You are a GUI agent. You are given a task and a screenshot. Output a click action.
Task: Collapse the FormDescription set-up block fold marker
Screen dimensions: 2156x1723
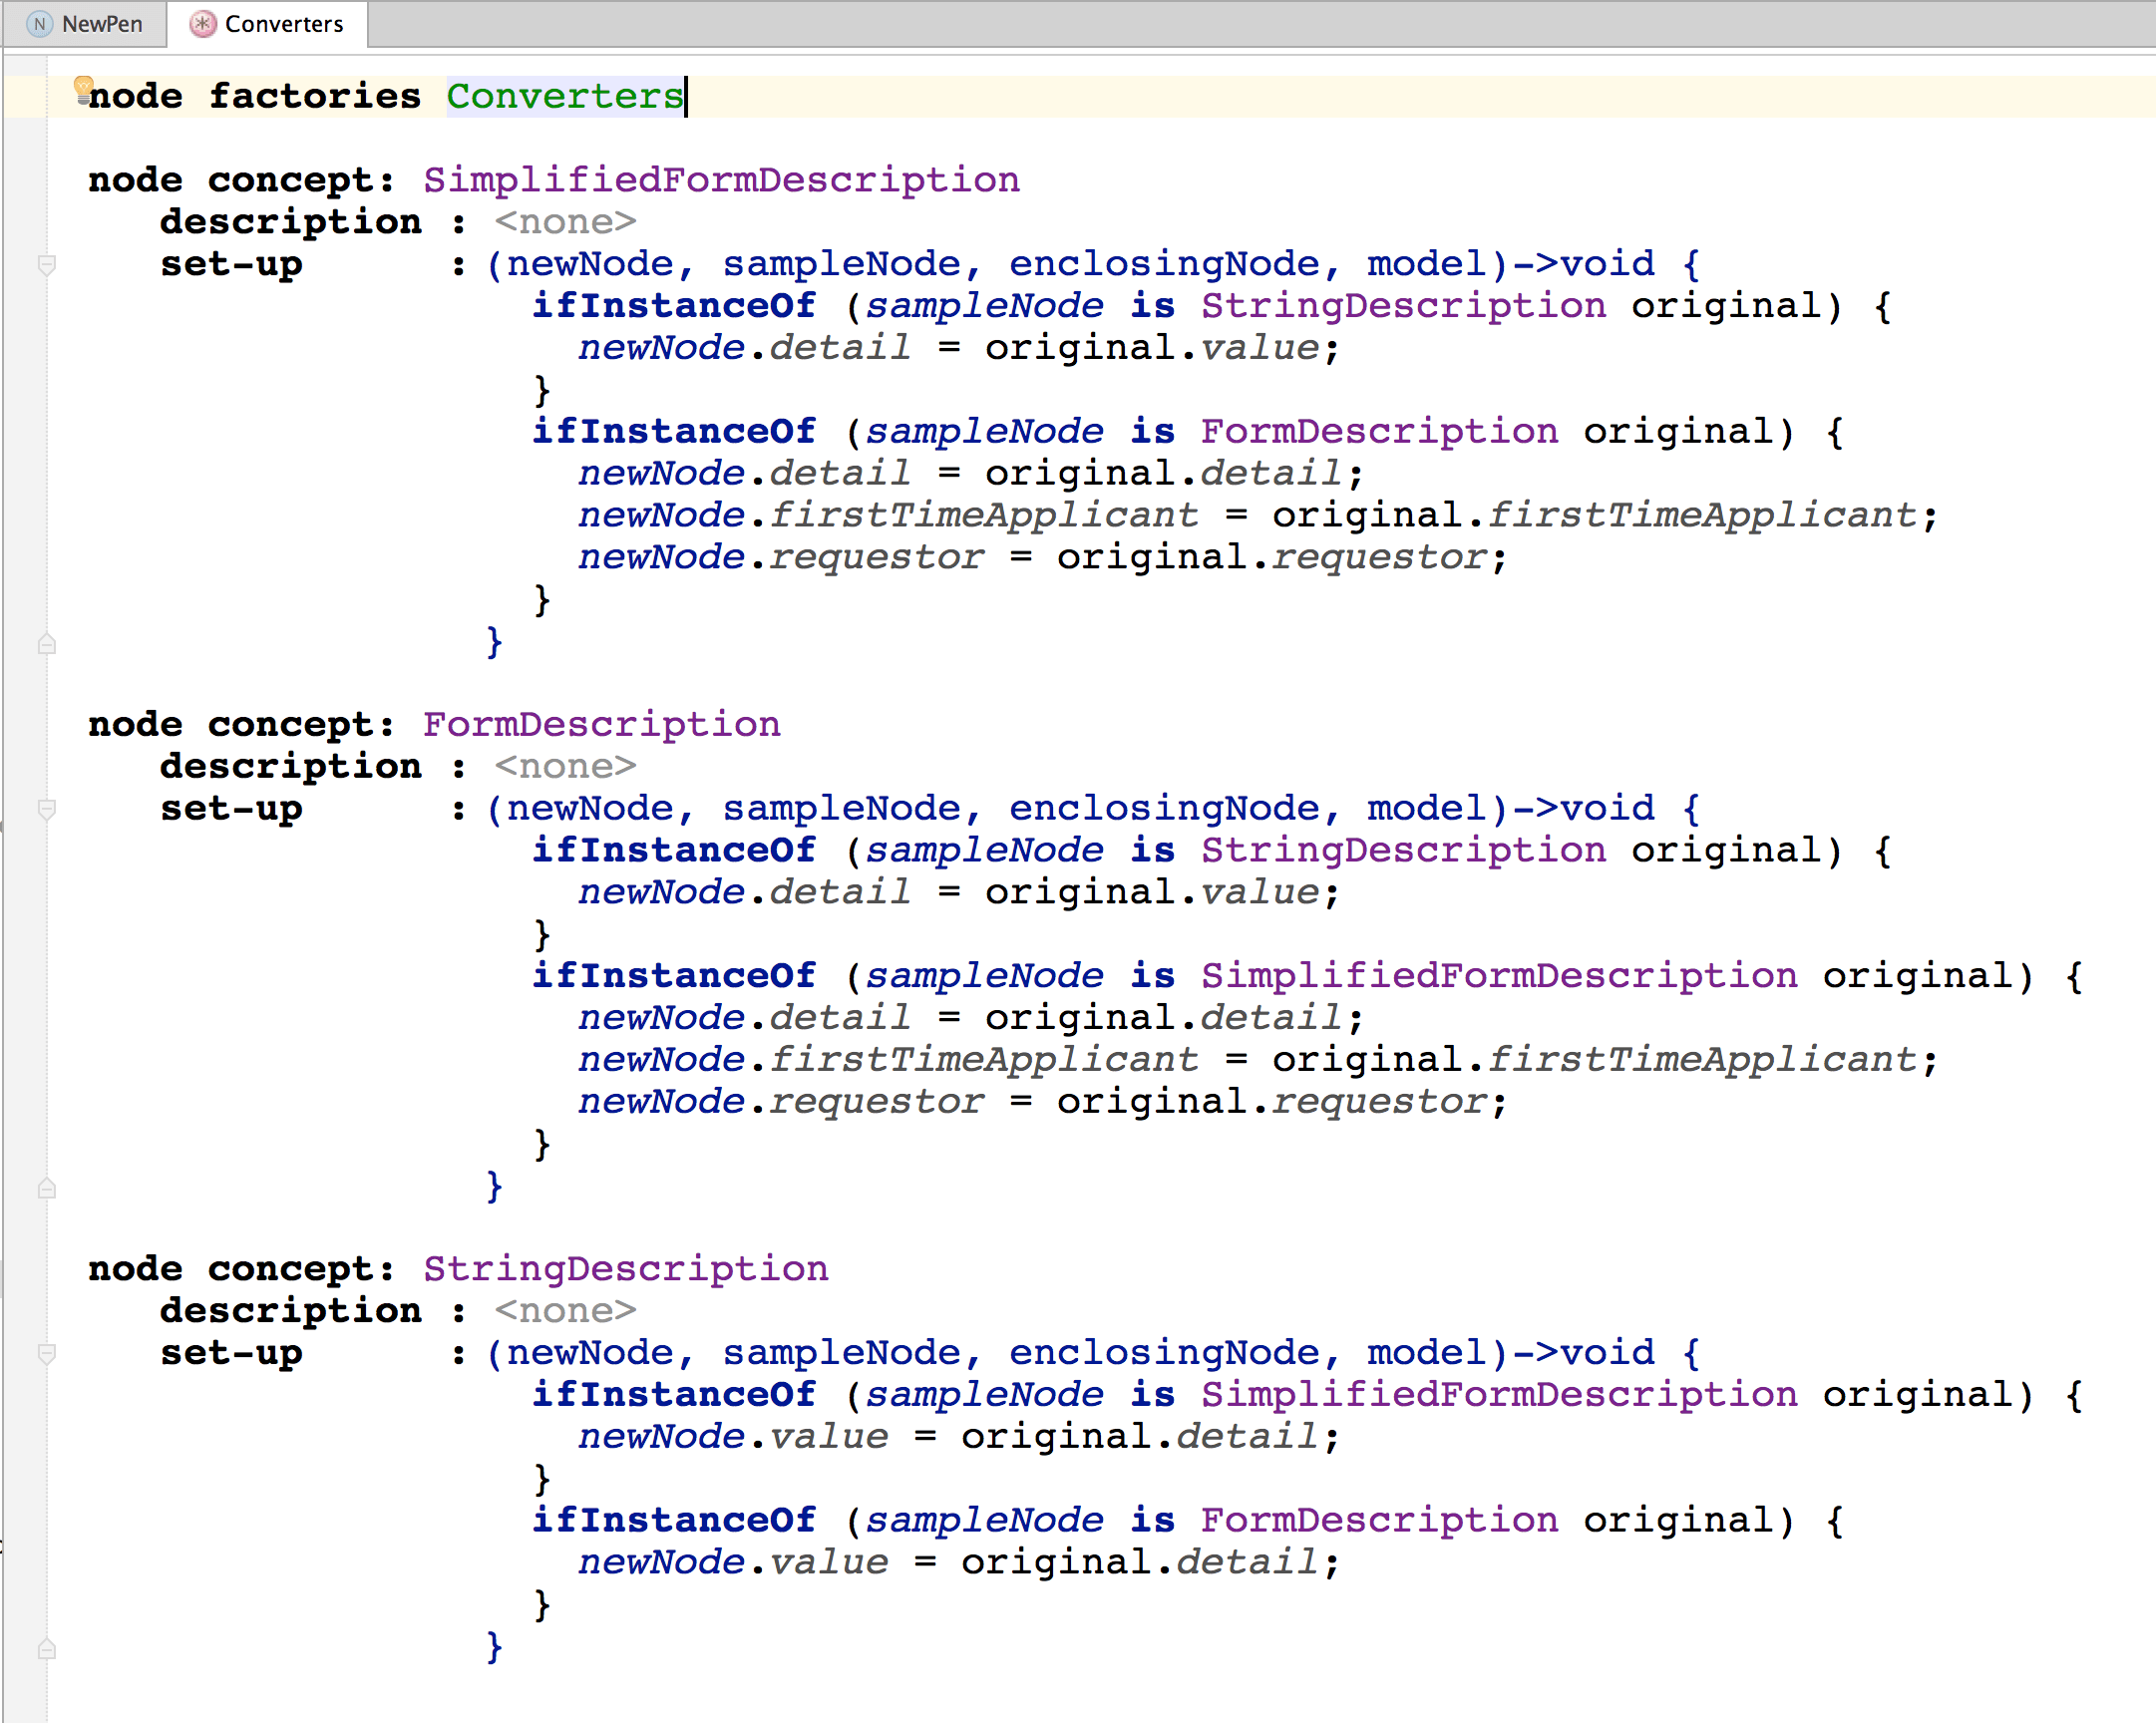(46, 809)
